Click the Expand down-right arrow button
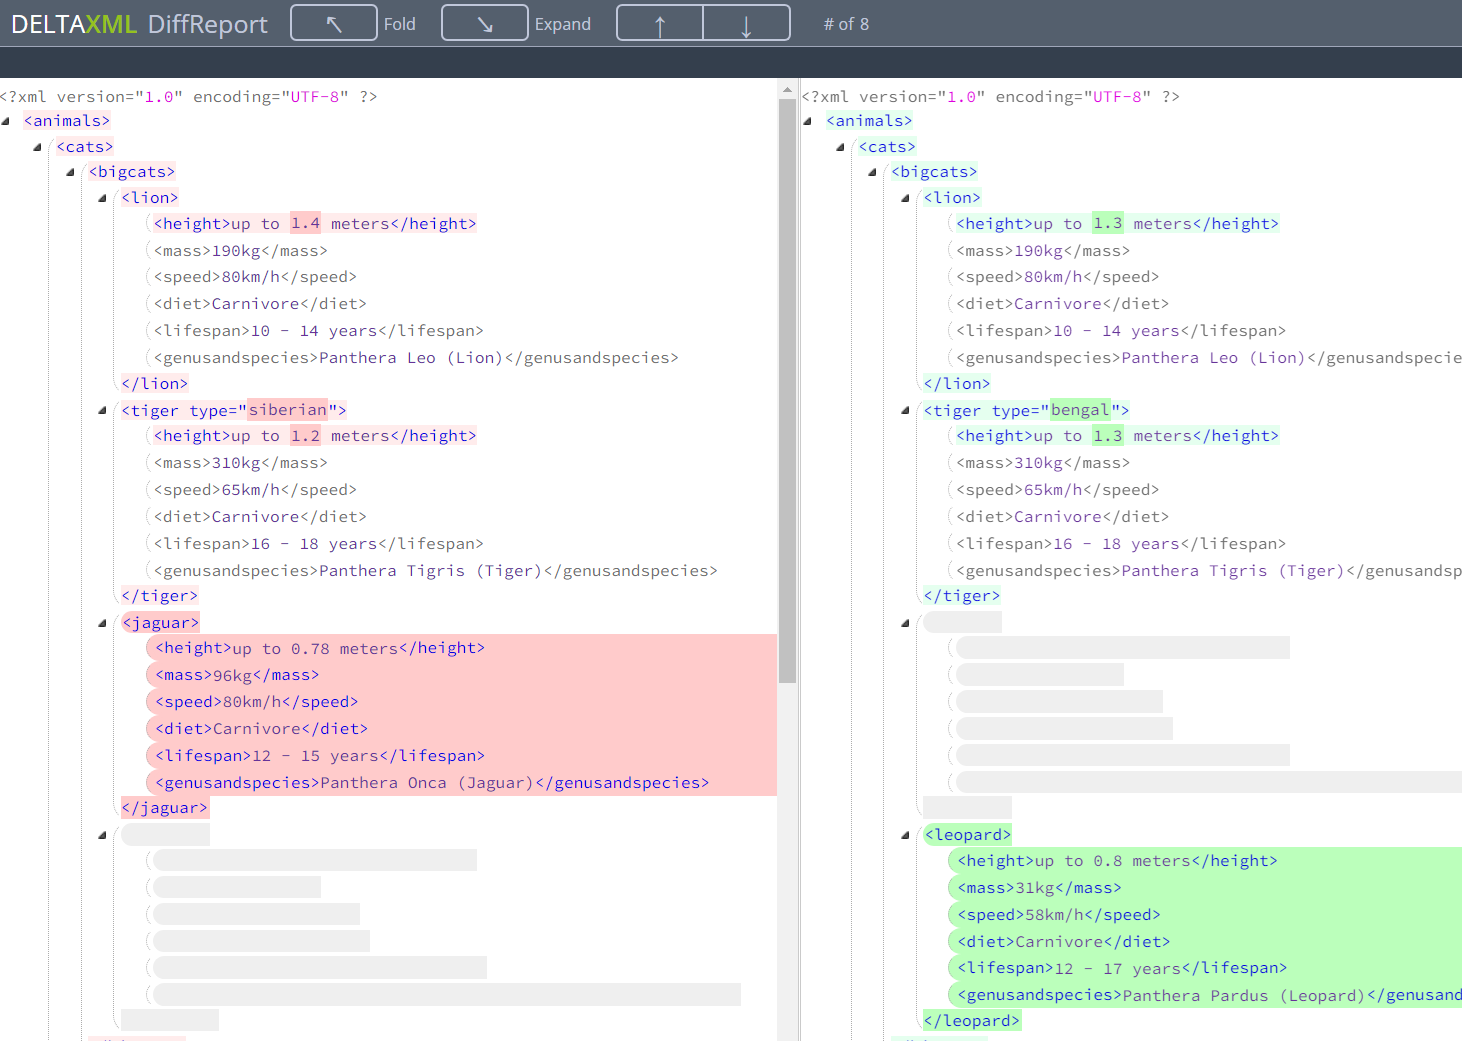The image size is (1462, 1041). tap(484, 23)
